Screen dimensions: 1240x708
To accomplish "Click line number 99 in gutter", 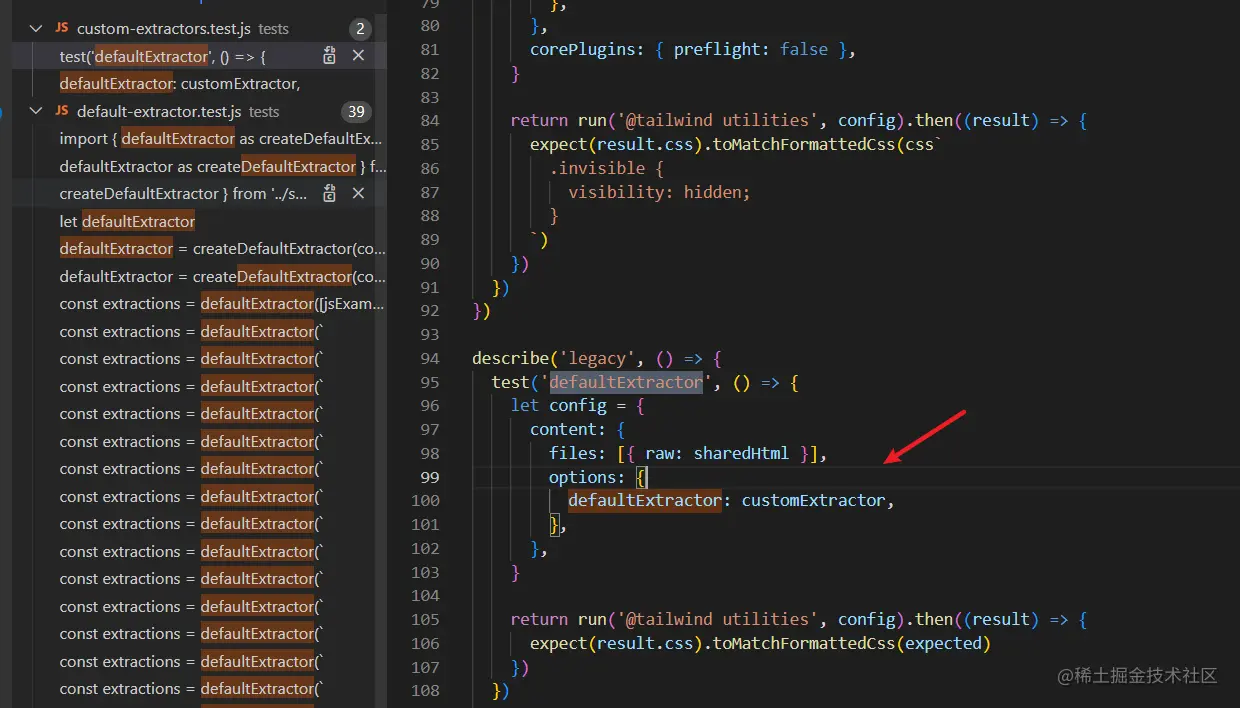I will [x=430, y=477].
